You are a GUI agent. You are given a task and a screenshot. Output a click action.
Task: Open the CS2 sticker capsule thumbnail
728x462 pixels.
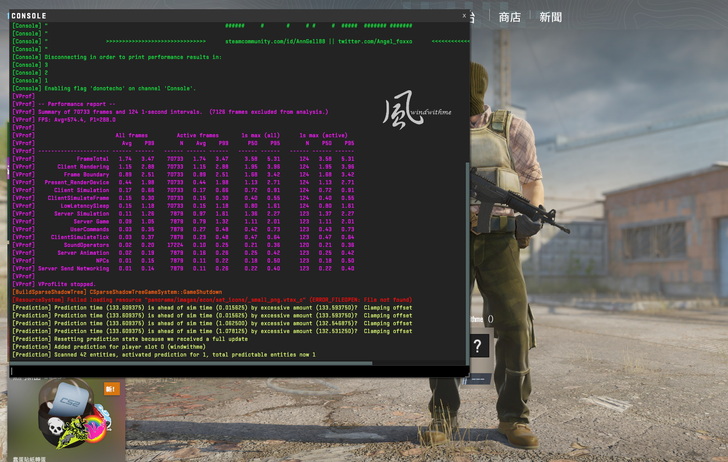tap(66, 416)
